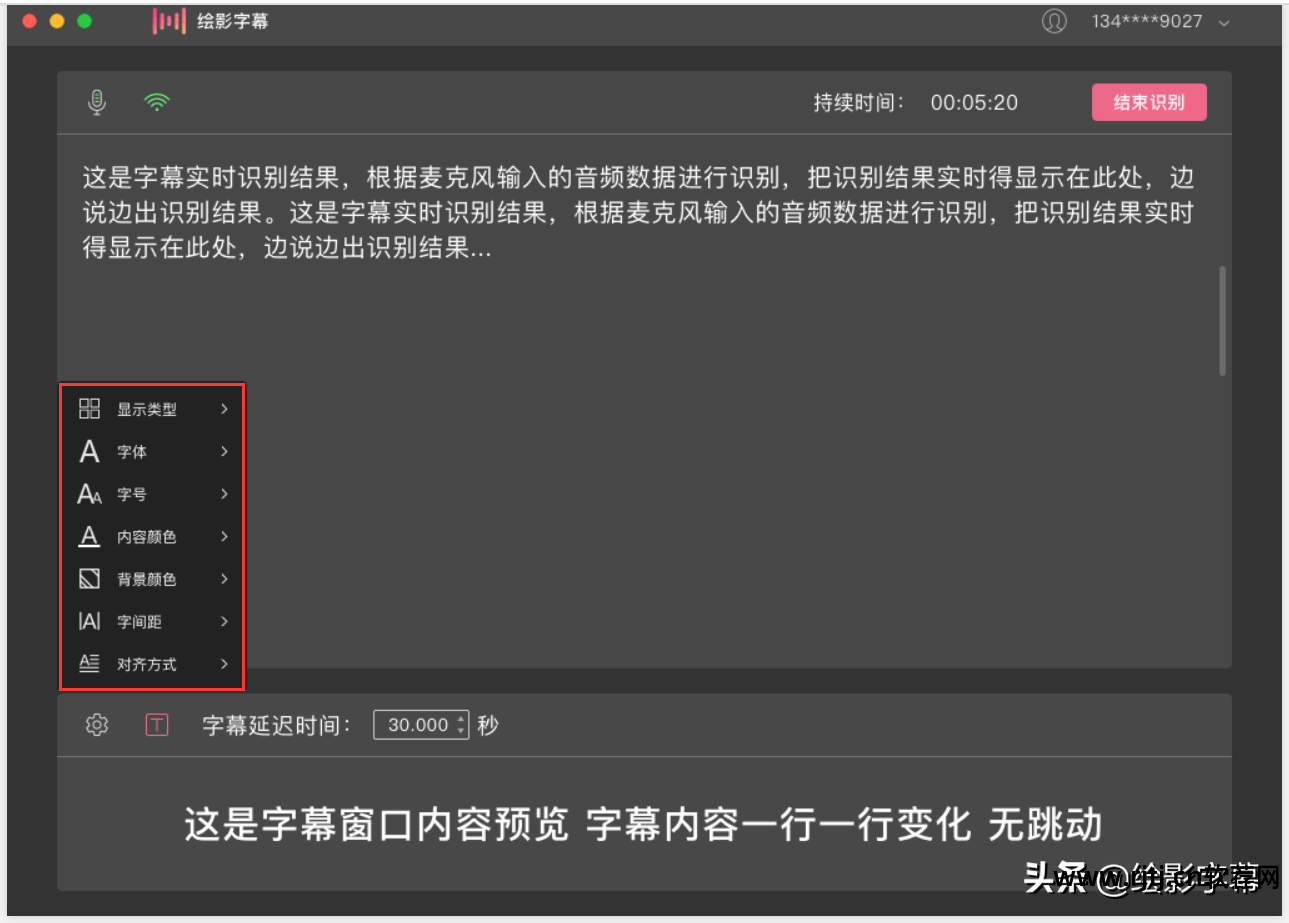This screenshot has width=1289, height=923.
Task: Open the 字体 menu item
Action: pyautogui.click(x=152, y=452)
